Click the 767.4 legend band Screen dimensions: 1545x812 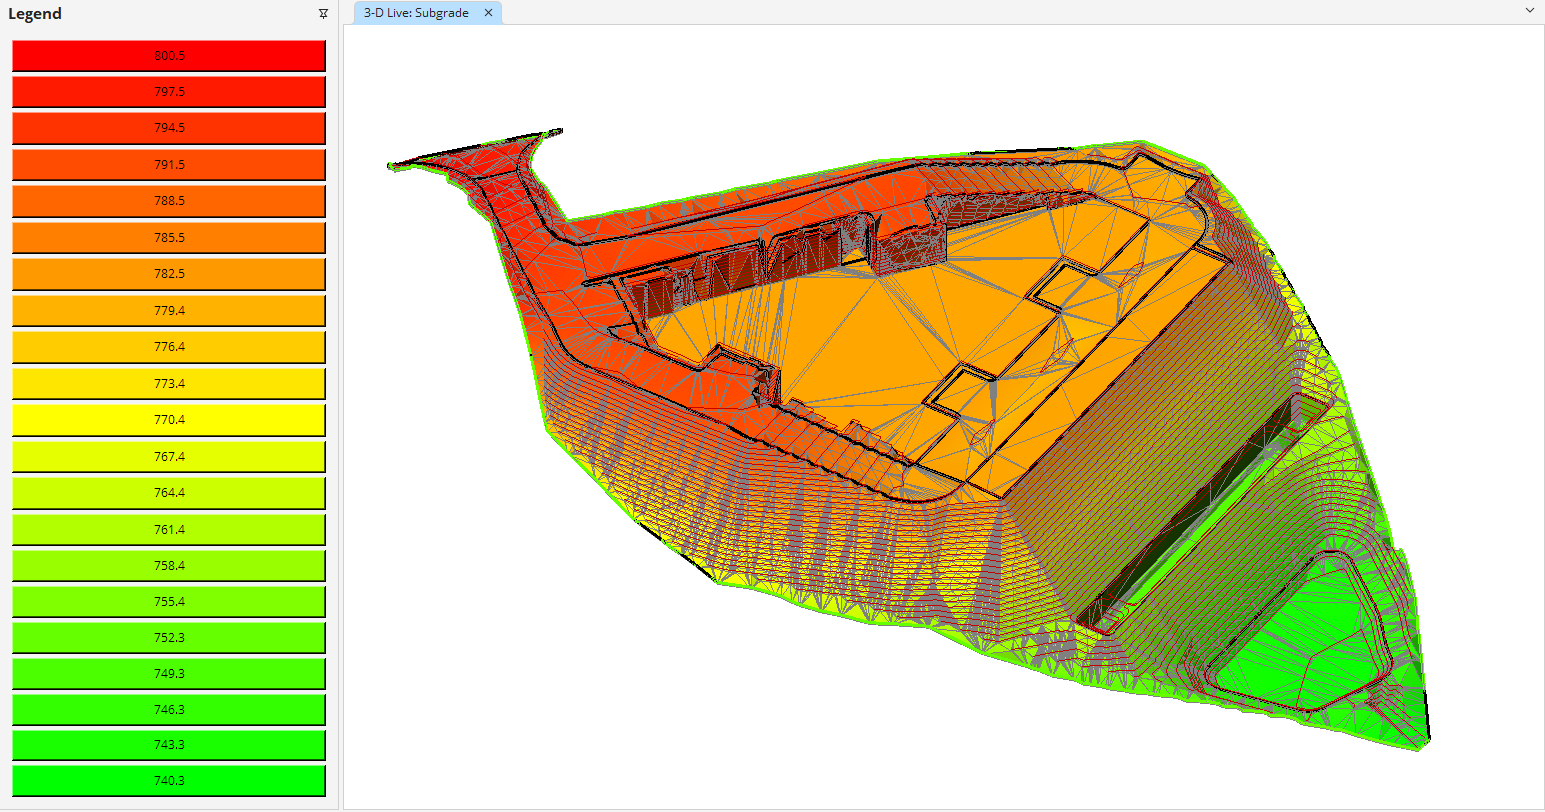coord(168,456)
